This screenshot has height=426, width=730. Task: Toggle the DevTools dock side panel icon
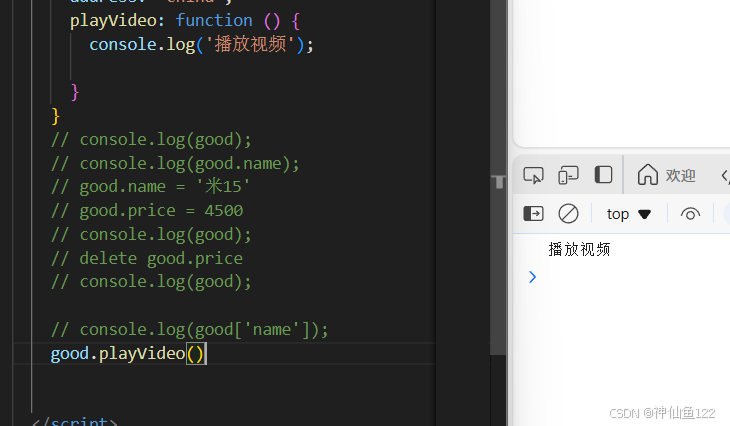click(603, 175)
